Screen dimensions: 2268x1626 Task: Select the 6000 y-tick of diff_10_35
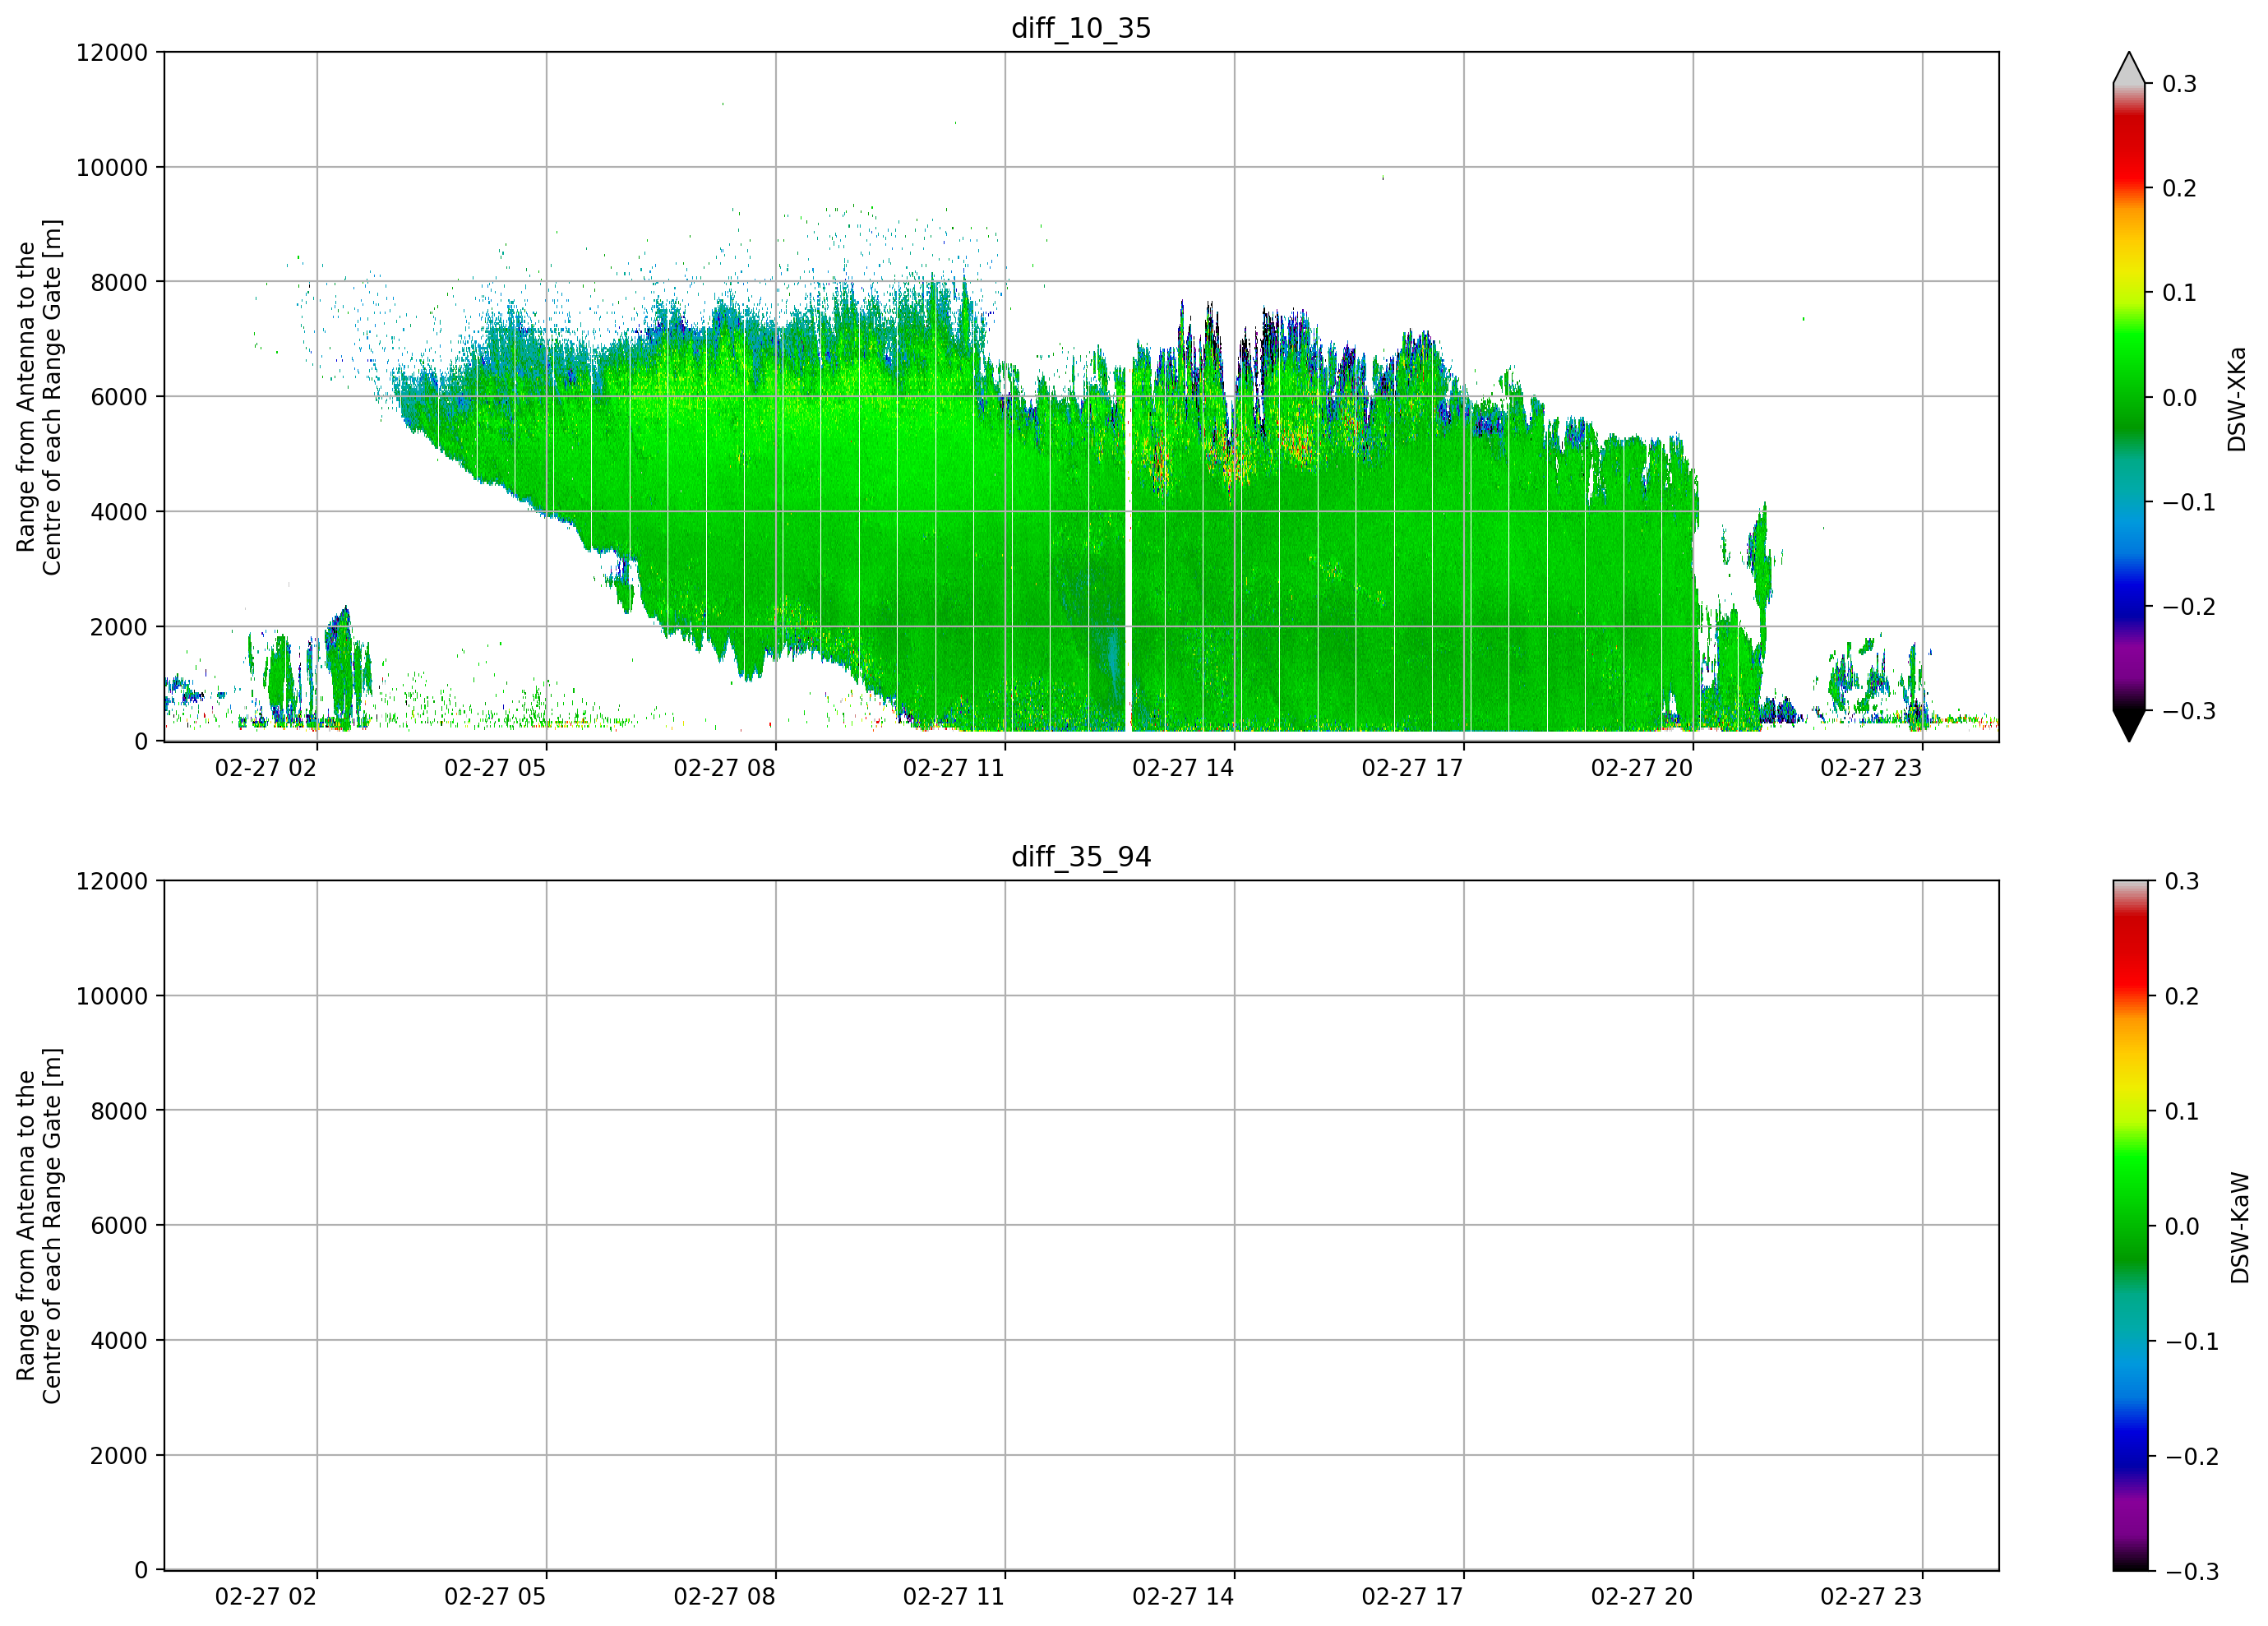pos(119,397)
